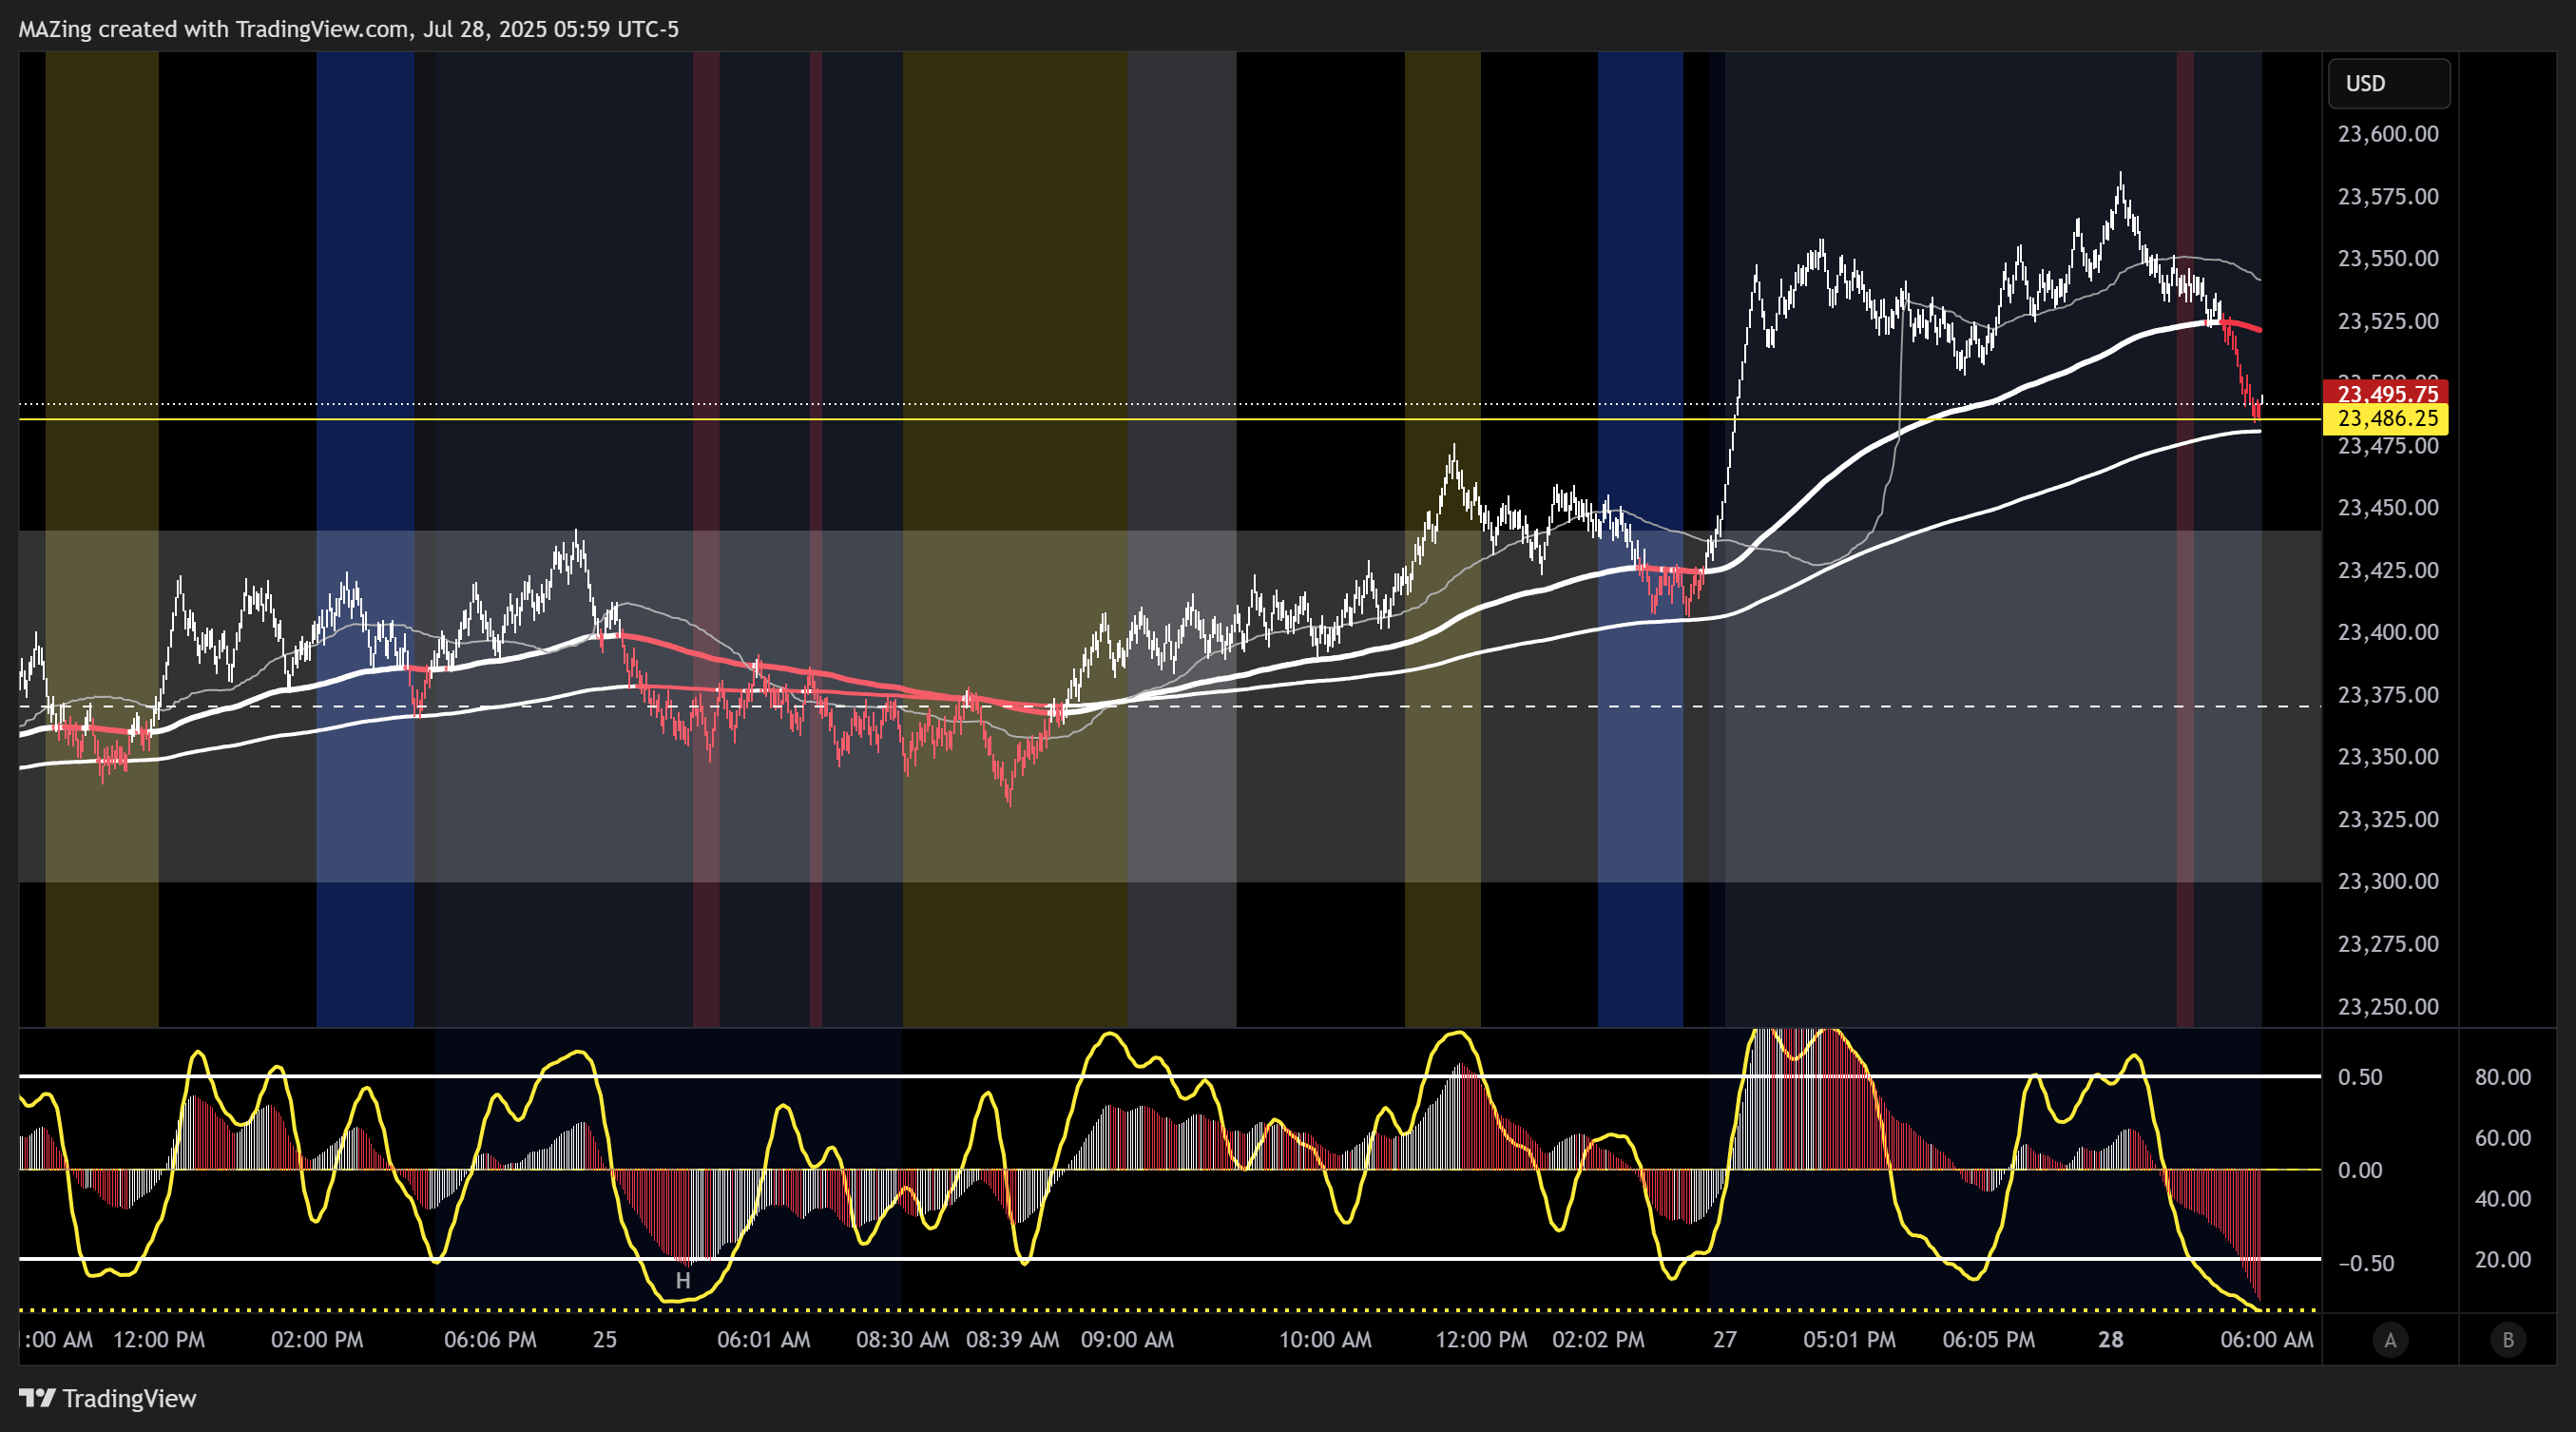This screenshot has width=2576, height=1432.
Task: Click the 23,450.00 price axis label
Action: 2387,507
